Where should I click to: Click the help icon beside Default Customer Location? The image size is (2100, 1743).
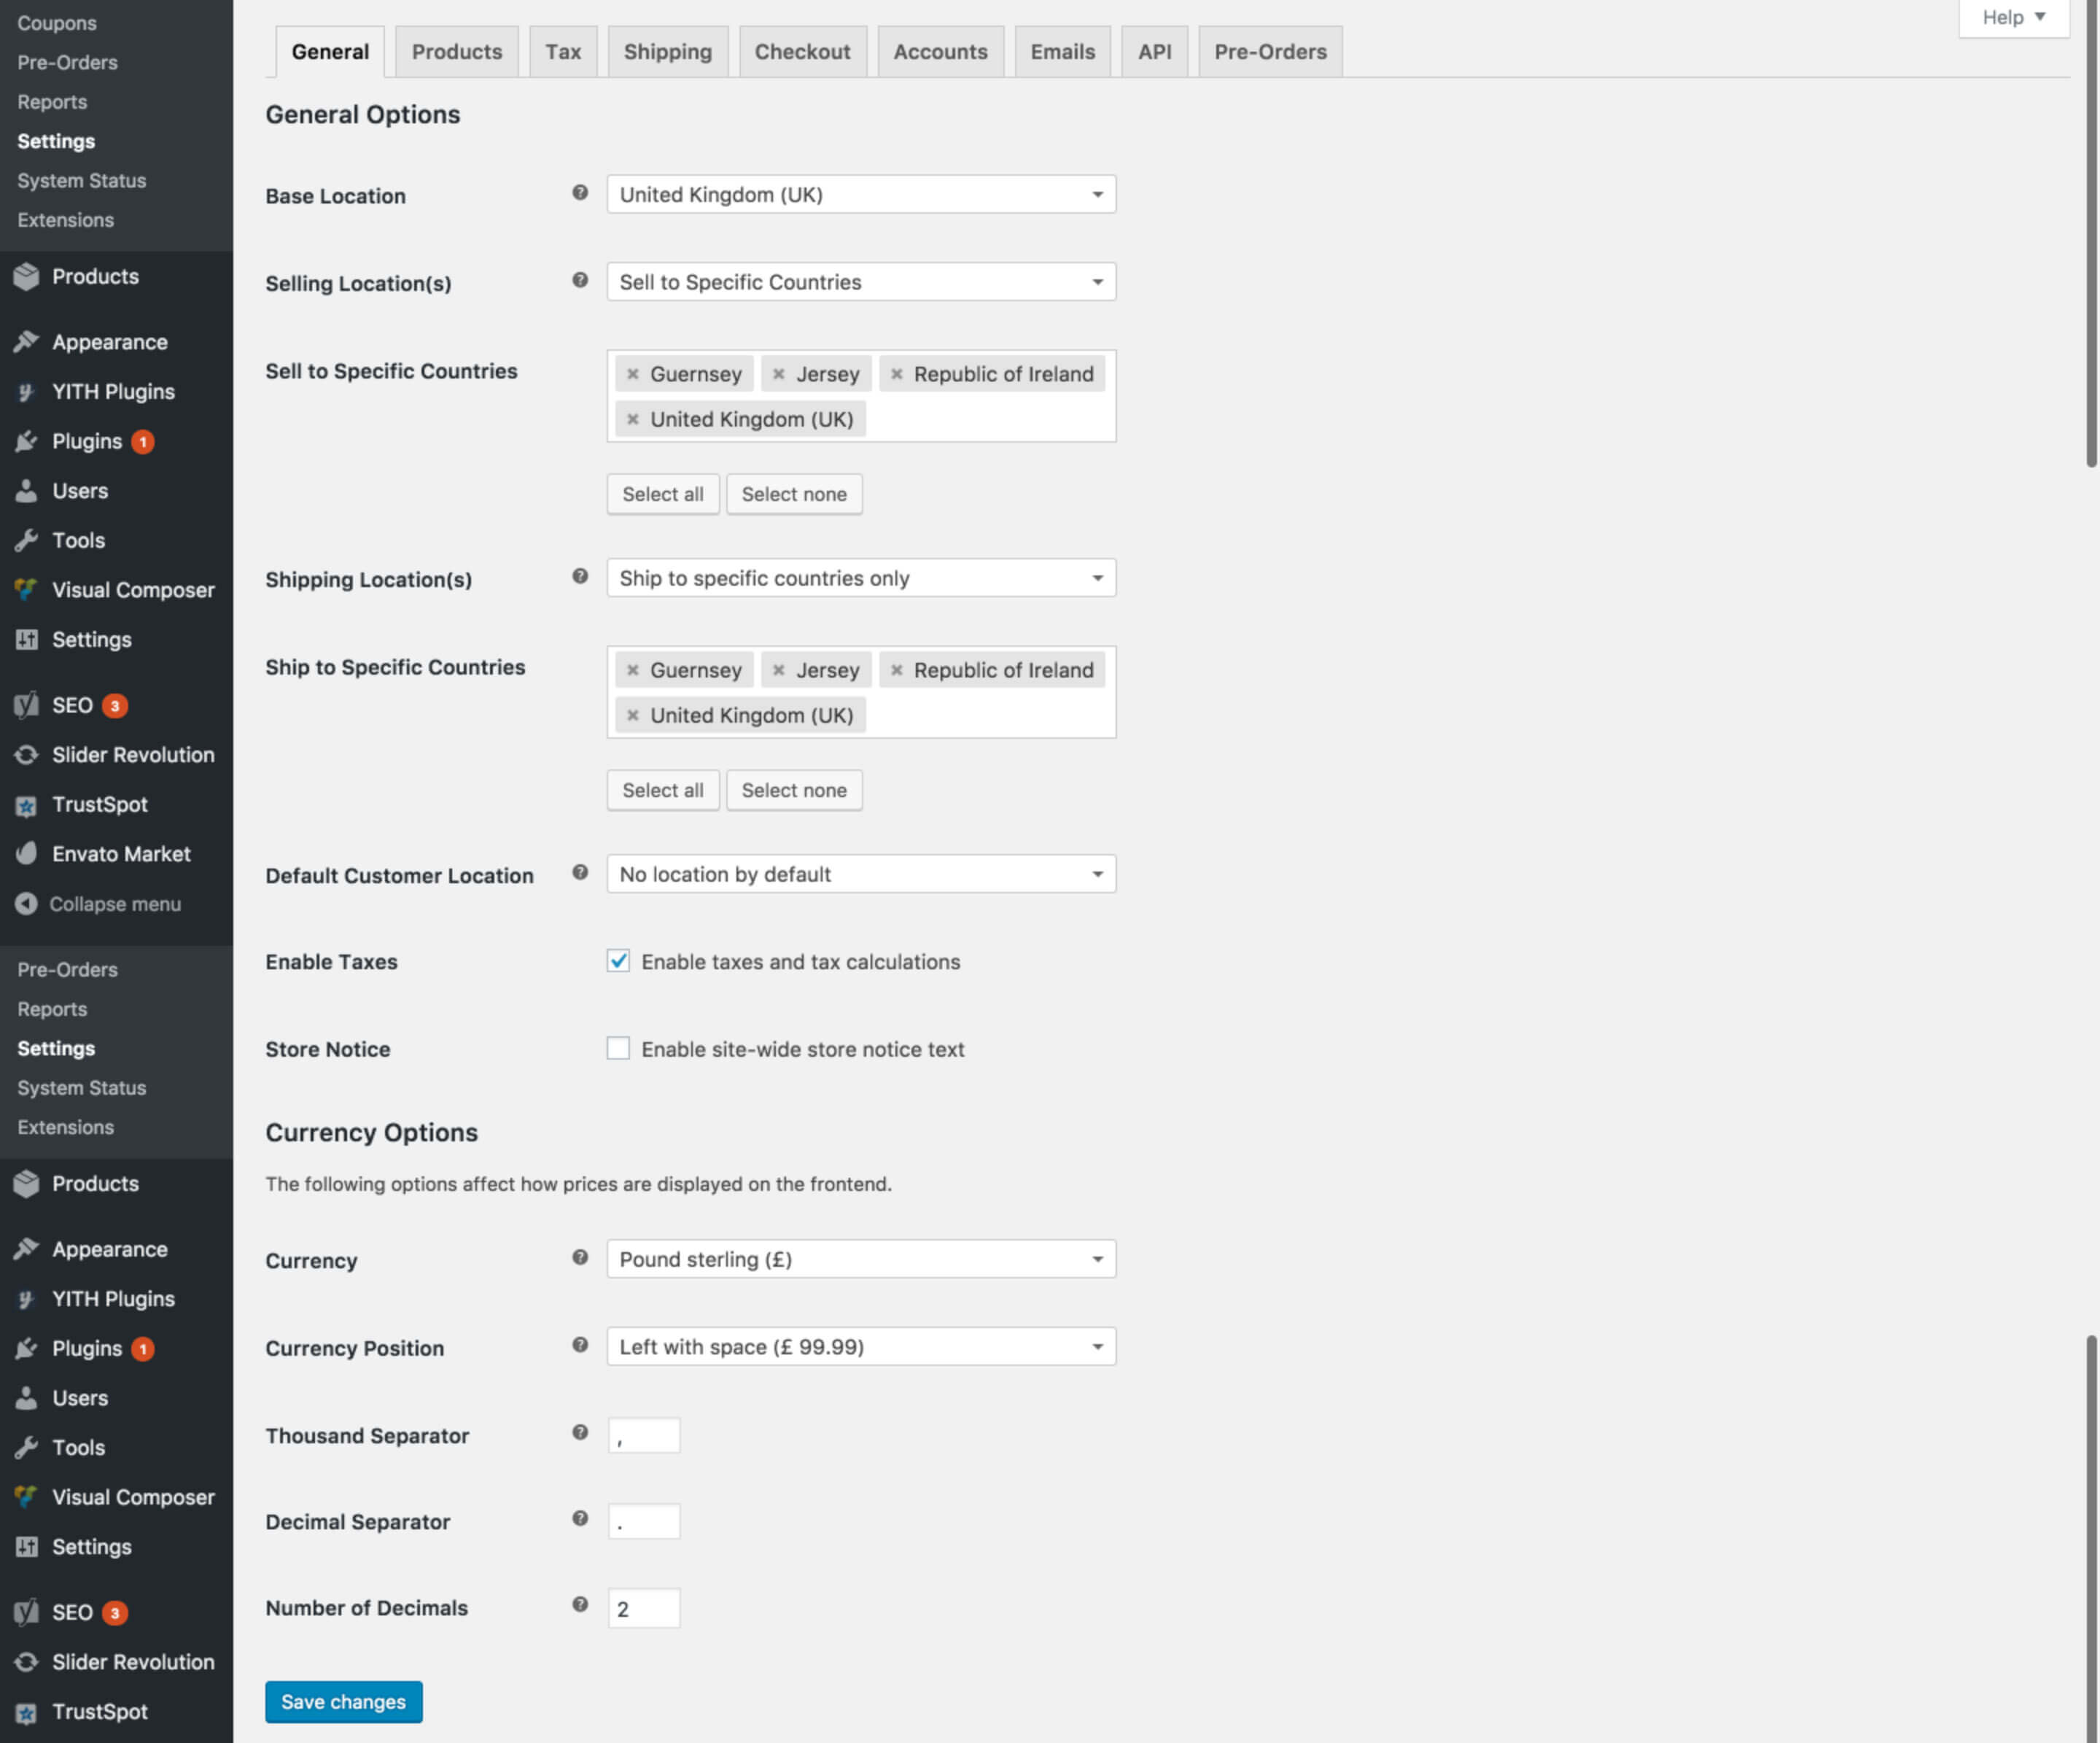580,872
